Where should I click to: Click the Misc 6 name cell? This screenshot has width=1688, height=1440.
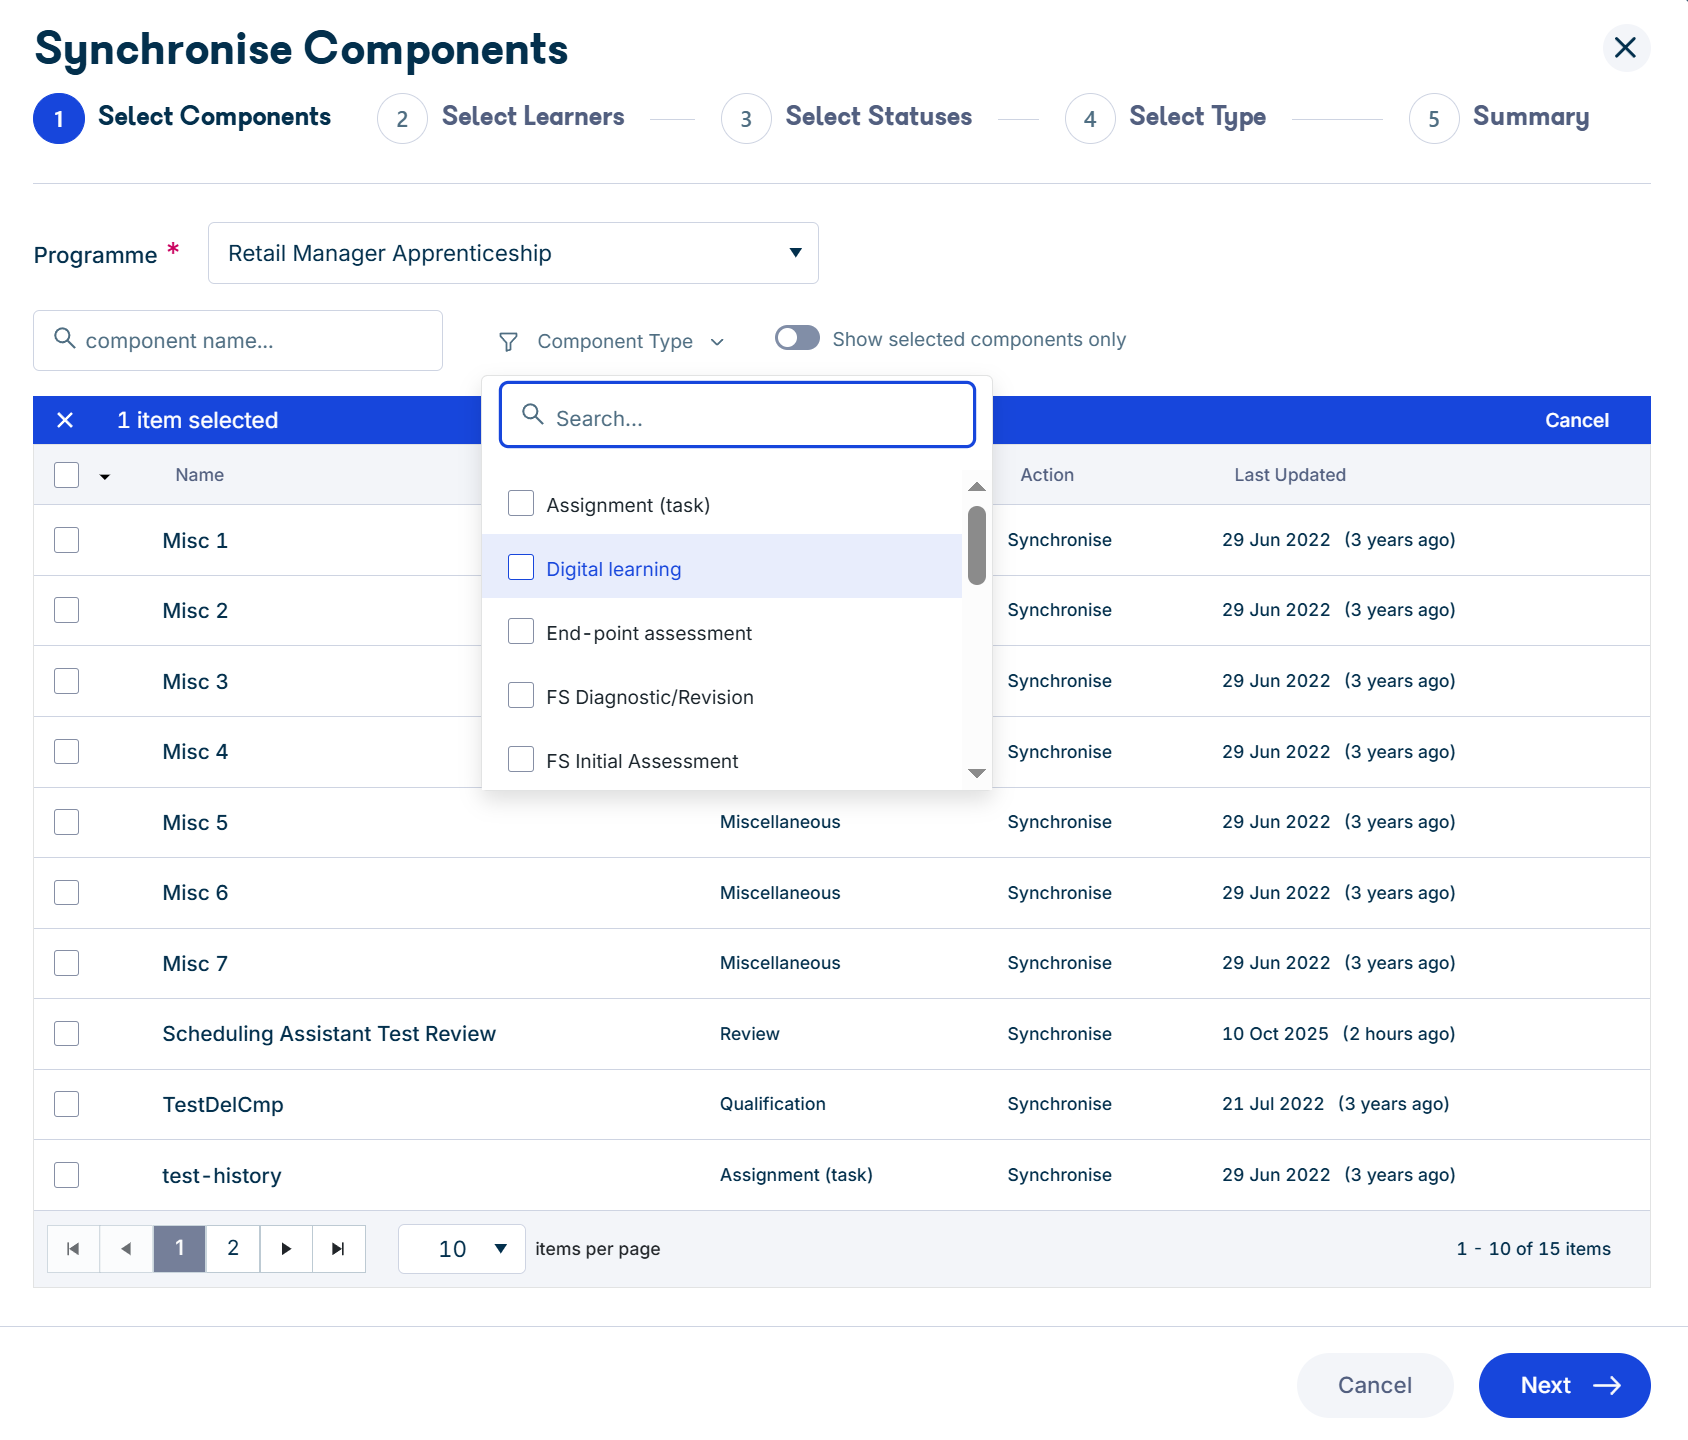[195, 893]
